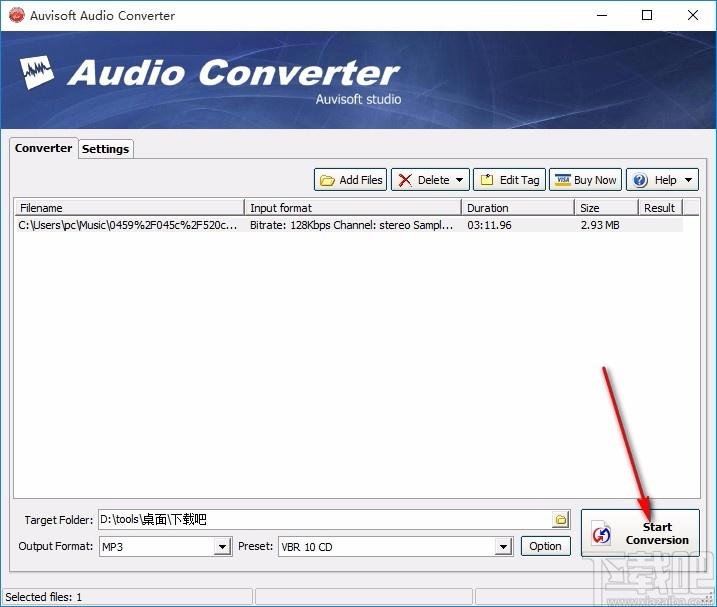This screenshot has height=607, width=717.
Task: Browse for target folder with folder icon
Action: [561, 520]
